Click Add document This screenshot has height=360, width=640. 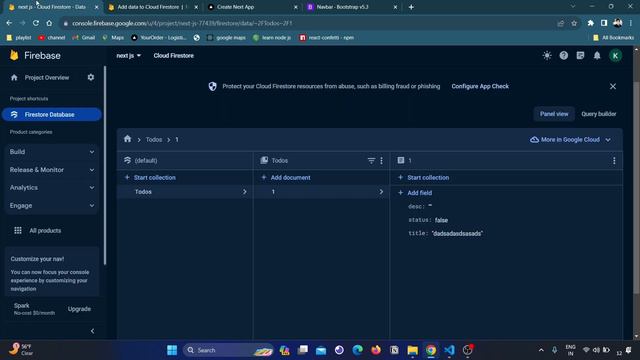[x=286, y=178]
